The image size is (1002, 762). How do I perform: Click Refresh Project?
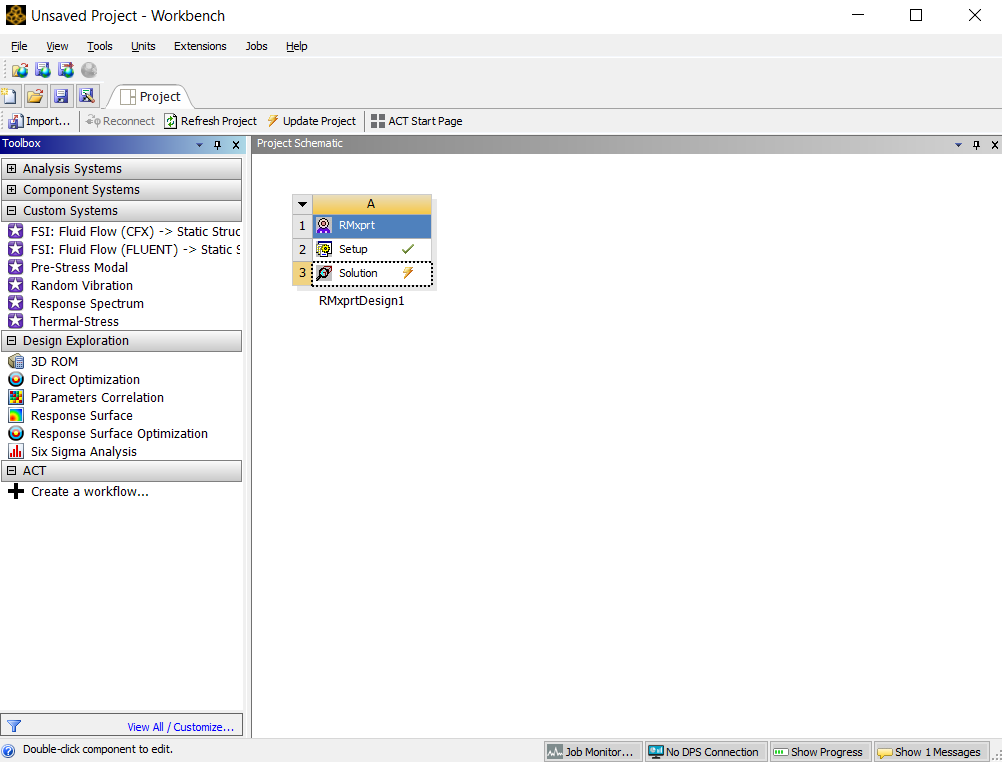(x=211, y=121)
